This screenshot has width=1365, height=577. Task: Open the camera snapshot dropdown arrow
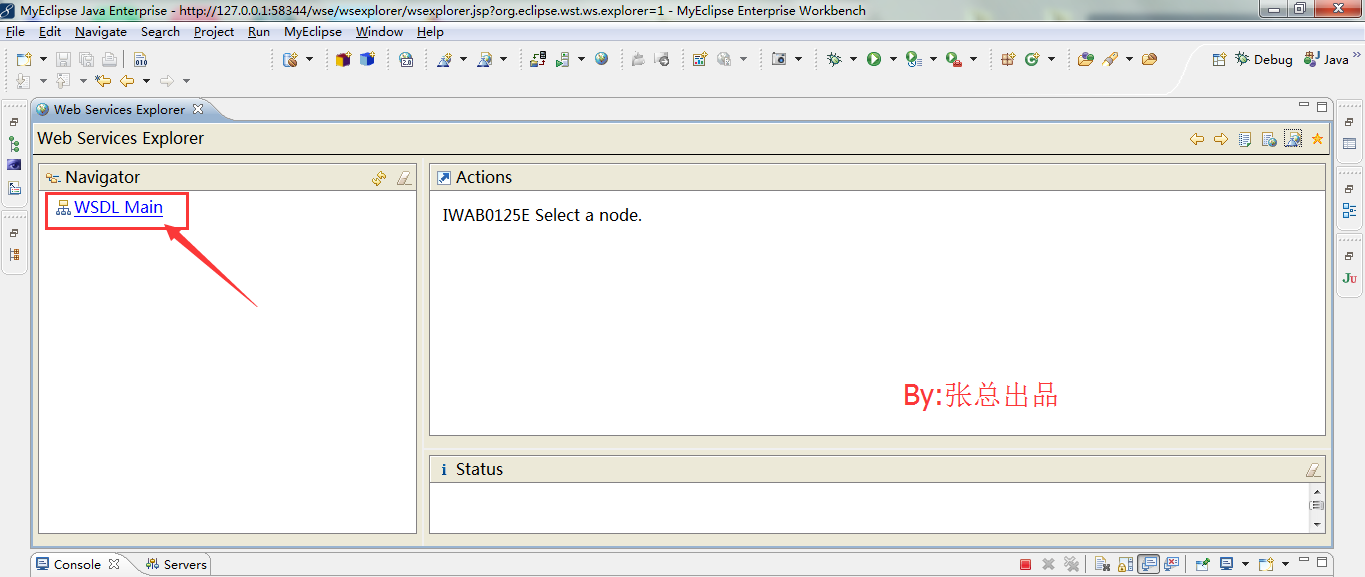coord(798,60)
